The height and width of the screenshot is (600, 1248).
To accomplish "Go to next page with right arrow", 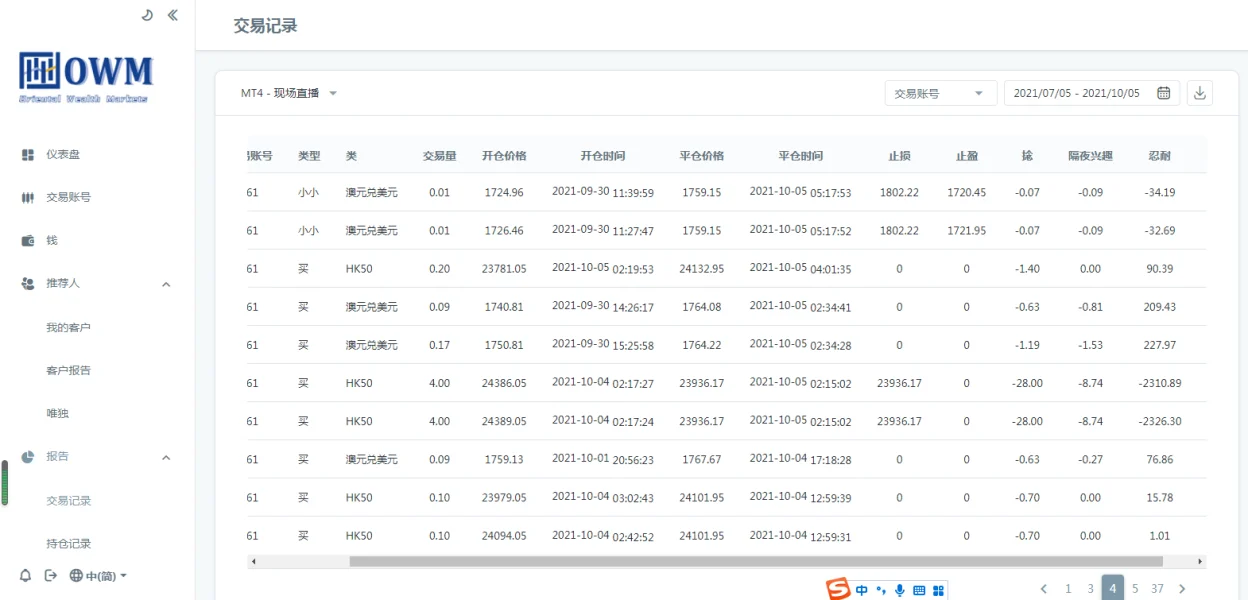I will point(1182,589).
